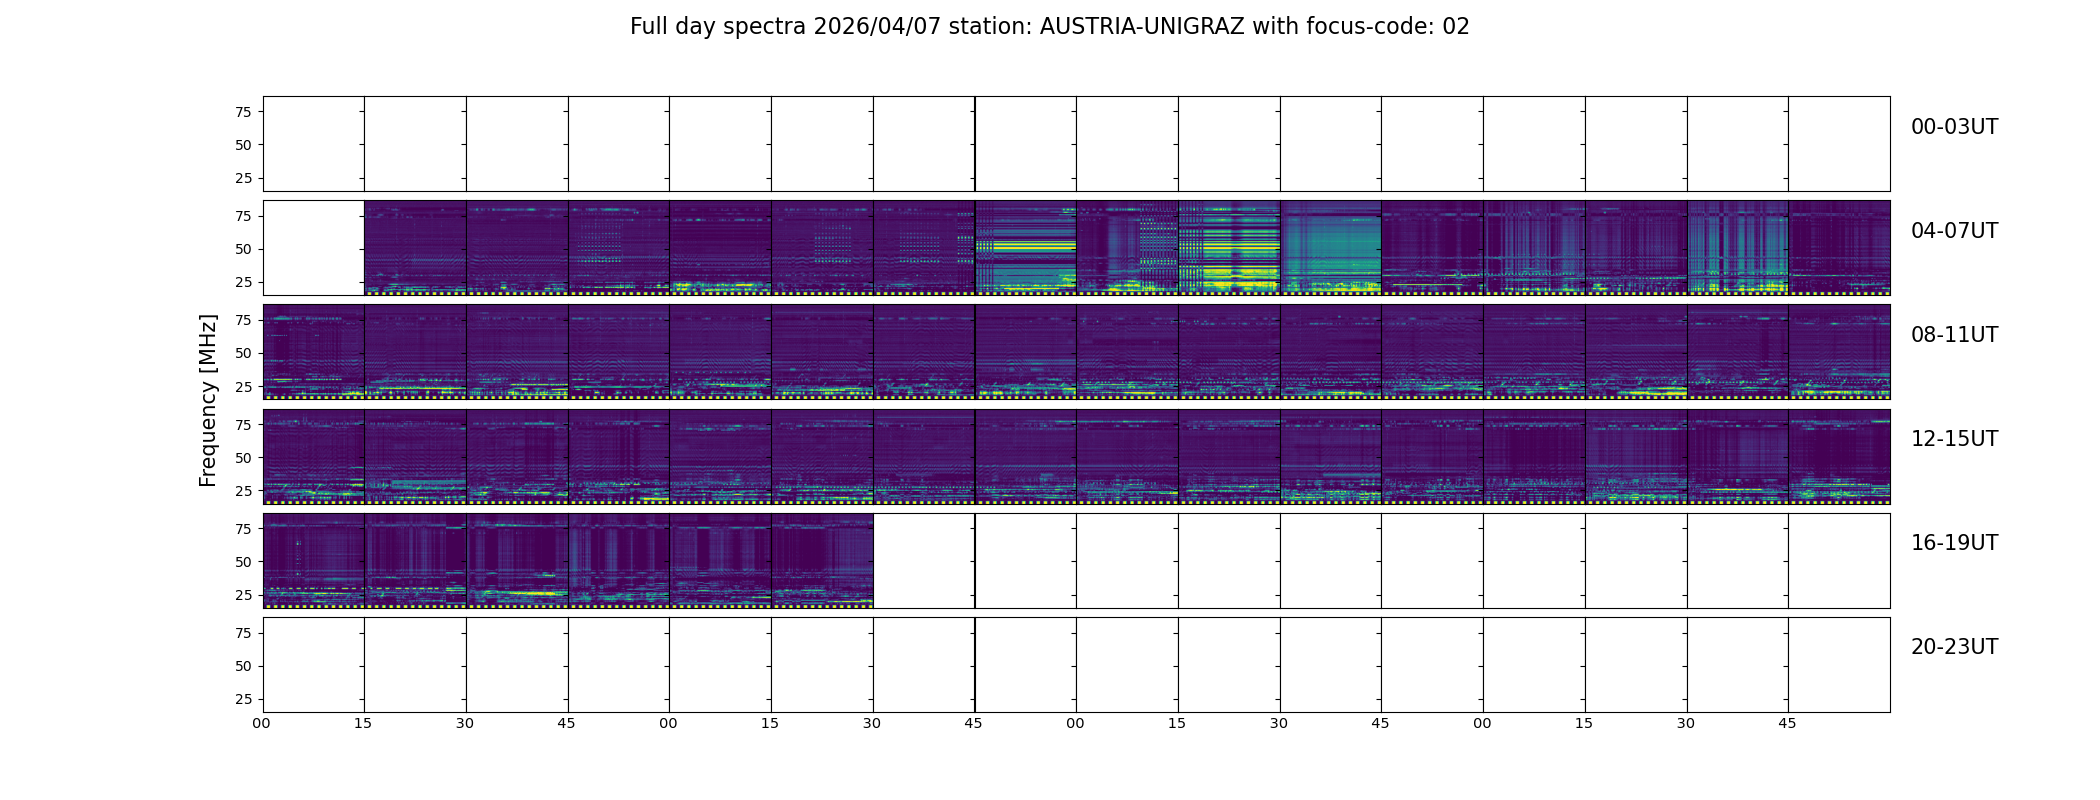
Task: Open the 10:00 UT spectrogram panel
Action: coord(1127,352)
